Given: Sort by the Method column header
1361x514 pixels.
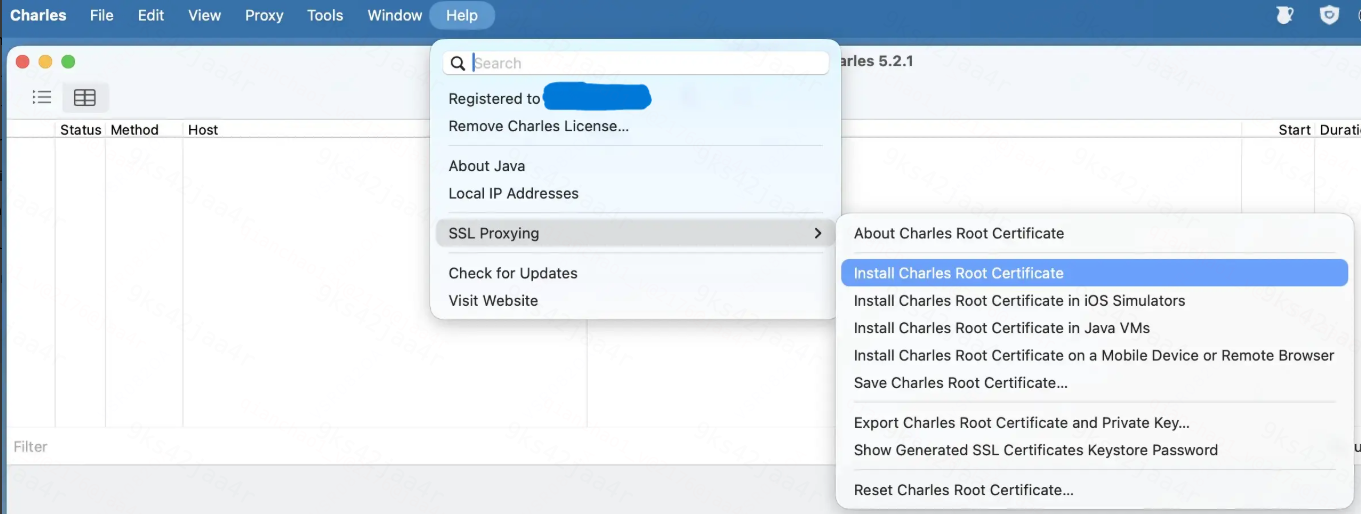Looking at the screenshot, I should (x=134, y=130).
